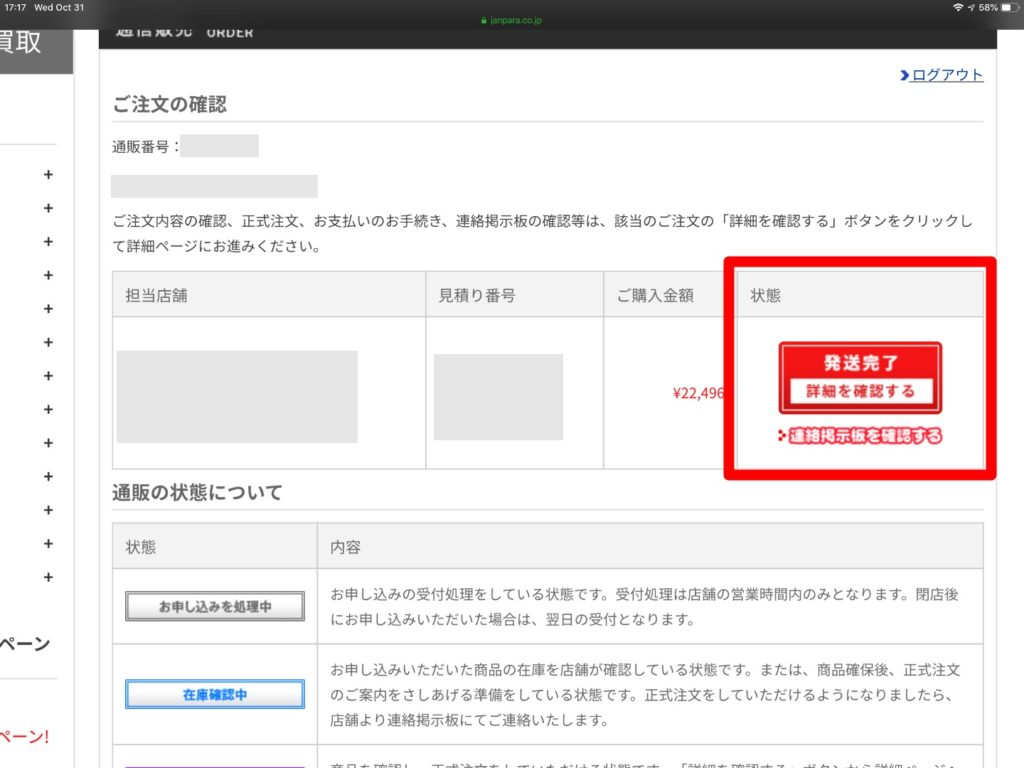Tap the location arrow icon in status bar
Viewport: 1024px width, 768px height.
click(971, 7)
